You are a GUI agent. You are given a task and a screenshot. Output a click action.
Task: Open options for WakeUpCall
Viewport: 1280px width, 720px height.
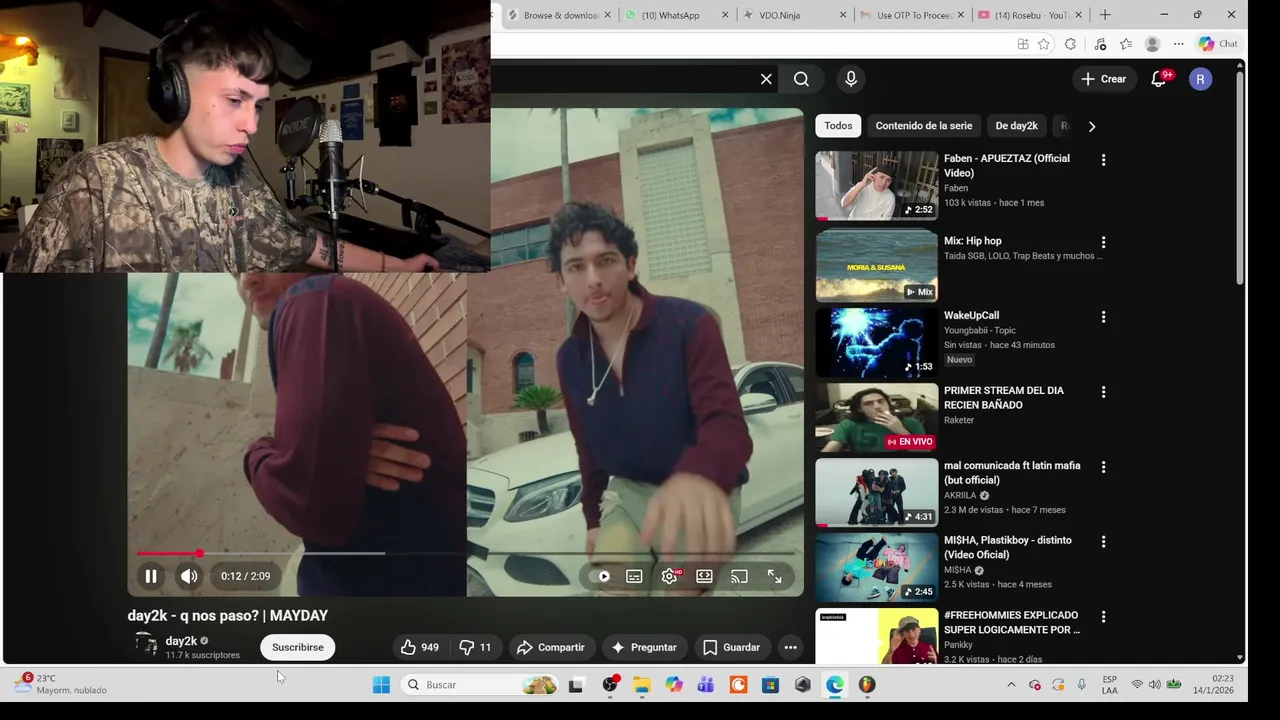tap(1103, 317)
